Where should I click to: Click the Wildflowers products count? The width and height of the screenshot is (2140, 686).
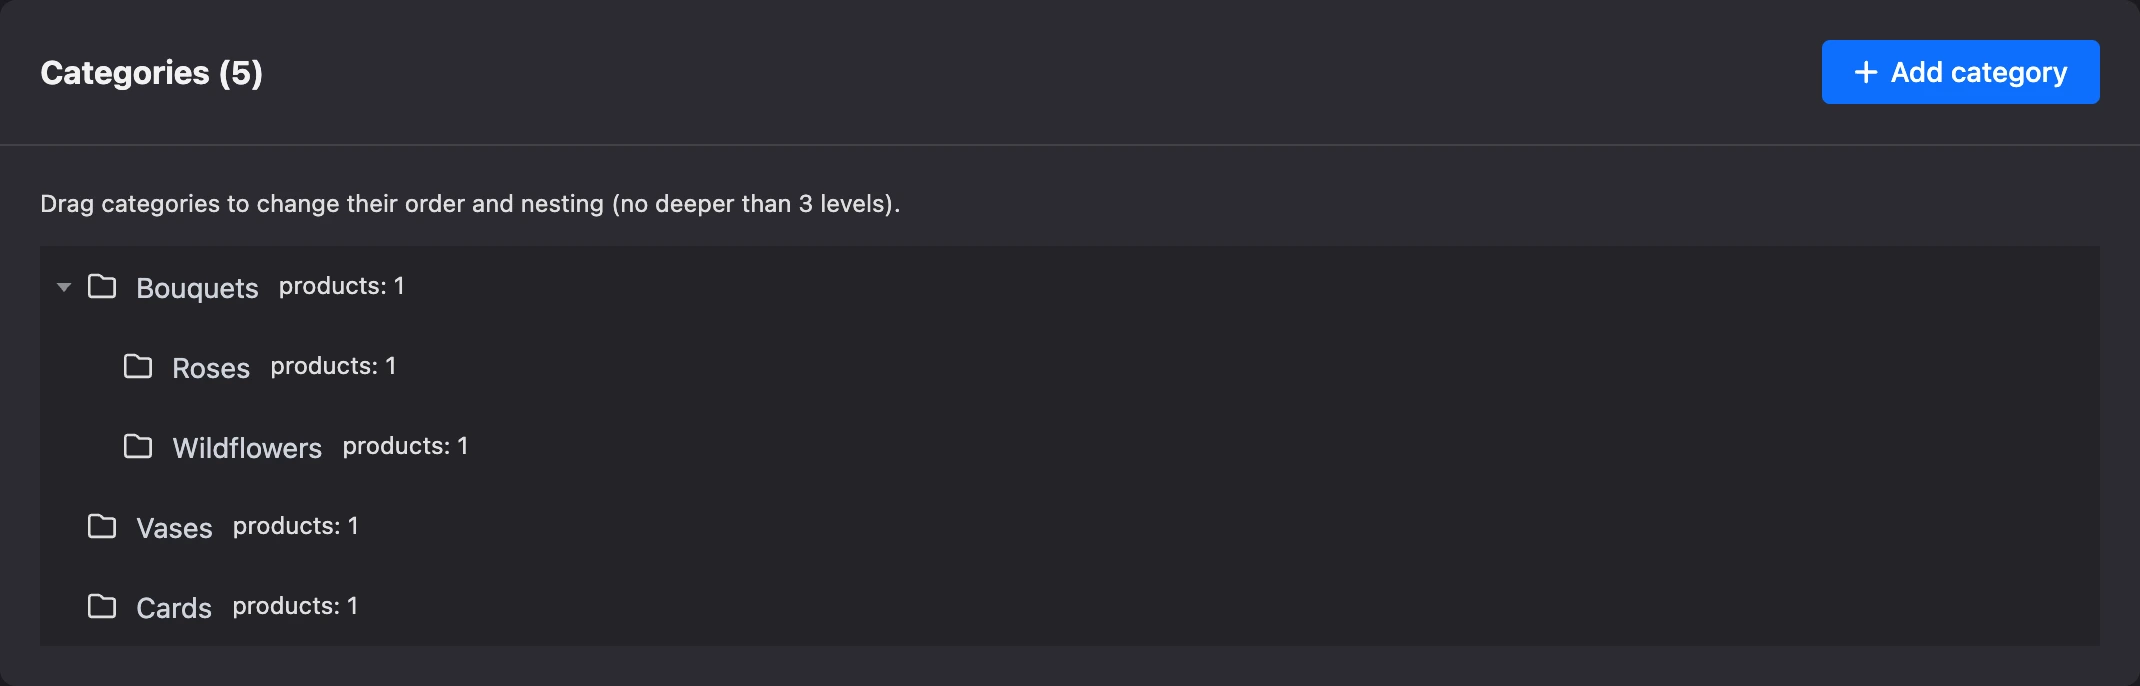(406, 446)
